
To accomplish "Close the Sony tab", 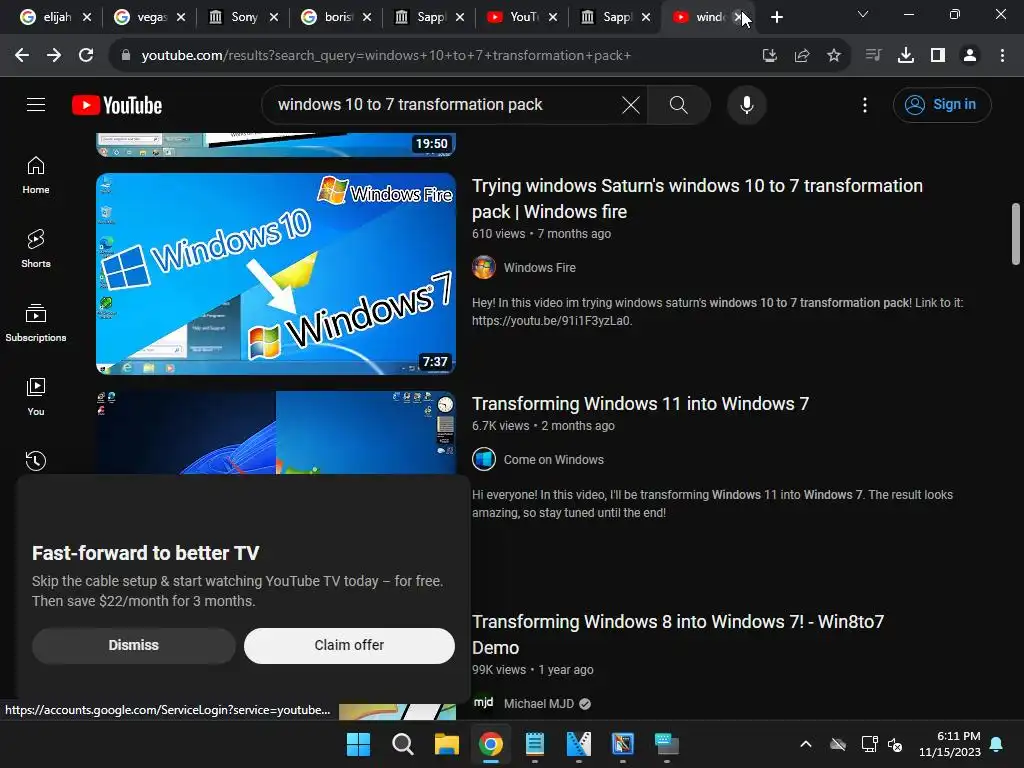I will [274, 18].
